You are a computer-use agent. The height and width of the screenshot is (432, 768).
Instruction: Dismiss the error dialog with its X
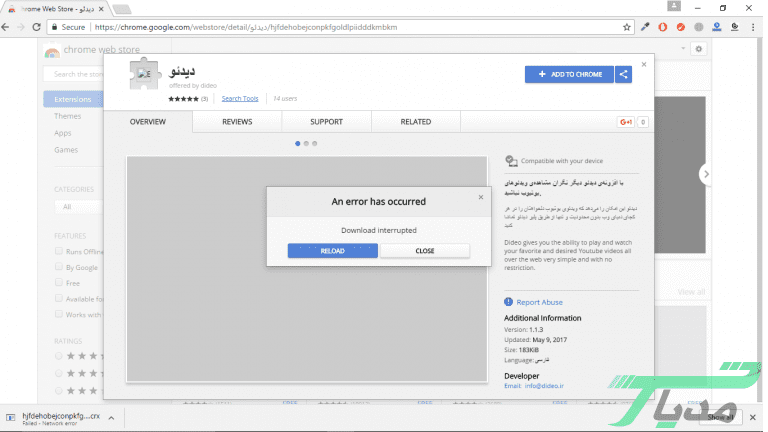coord(481,197)
